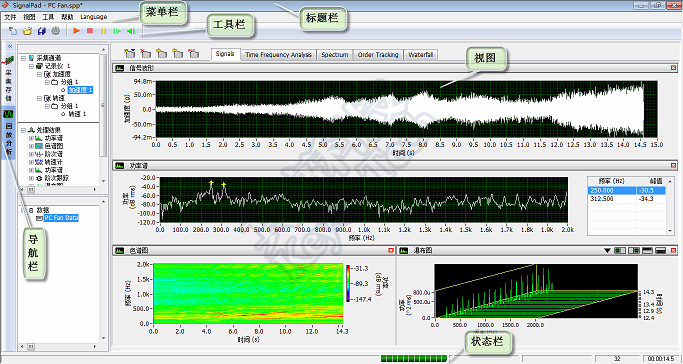Select the 312.500 Hz peak table row
The height and width of the screenshot is (364, 683).
[627, 199]
